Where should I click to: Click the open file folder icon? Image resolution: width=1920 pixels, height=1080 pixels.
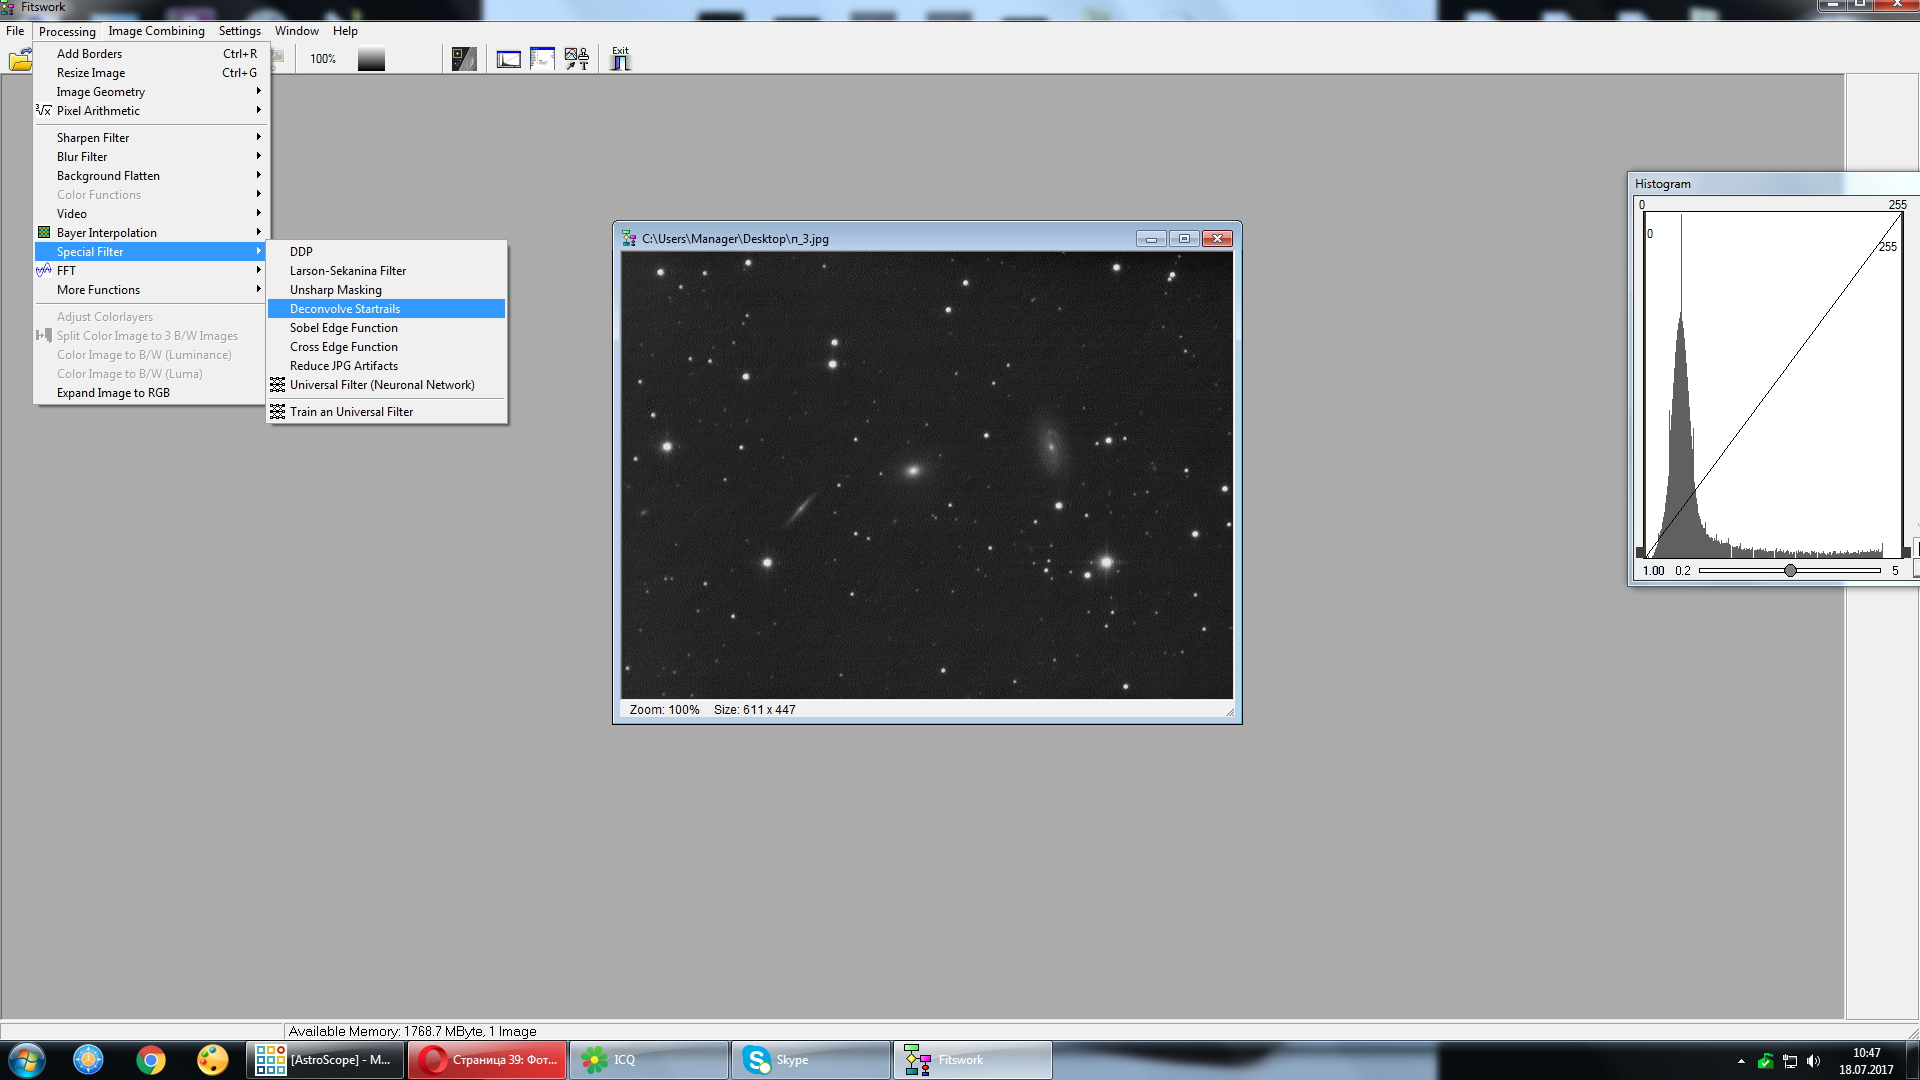19,60
